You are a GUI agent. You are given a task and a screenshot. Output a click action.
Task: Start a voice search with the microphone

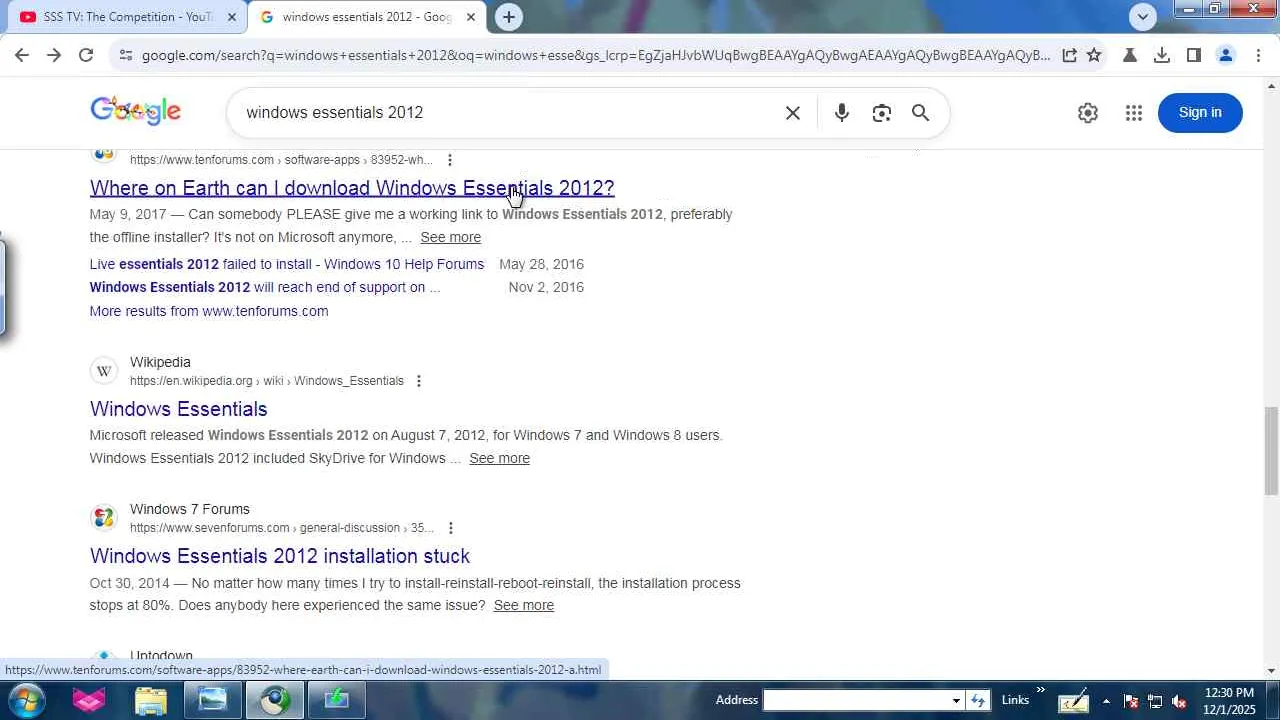tap(842, 113)
